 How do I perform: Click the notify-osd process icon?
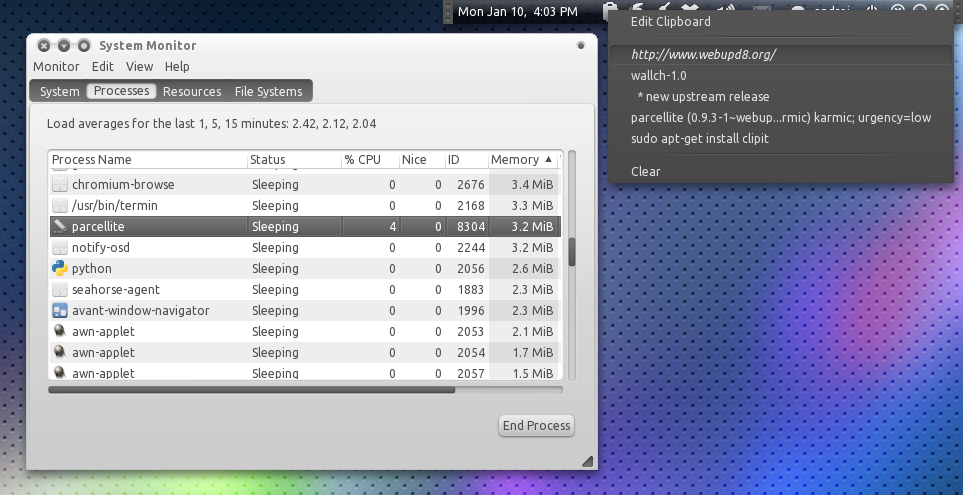click(60, 248)
